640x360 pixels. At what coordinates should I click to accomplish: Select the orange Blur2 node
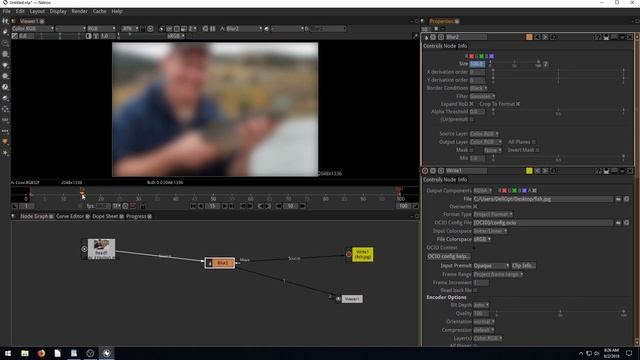(220, 263)
